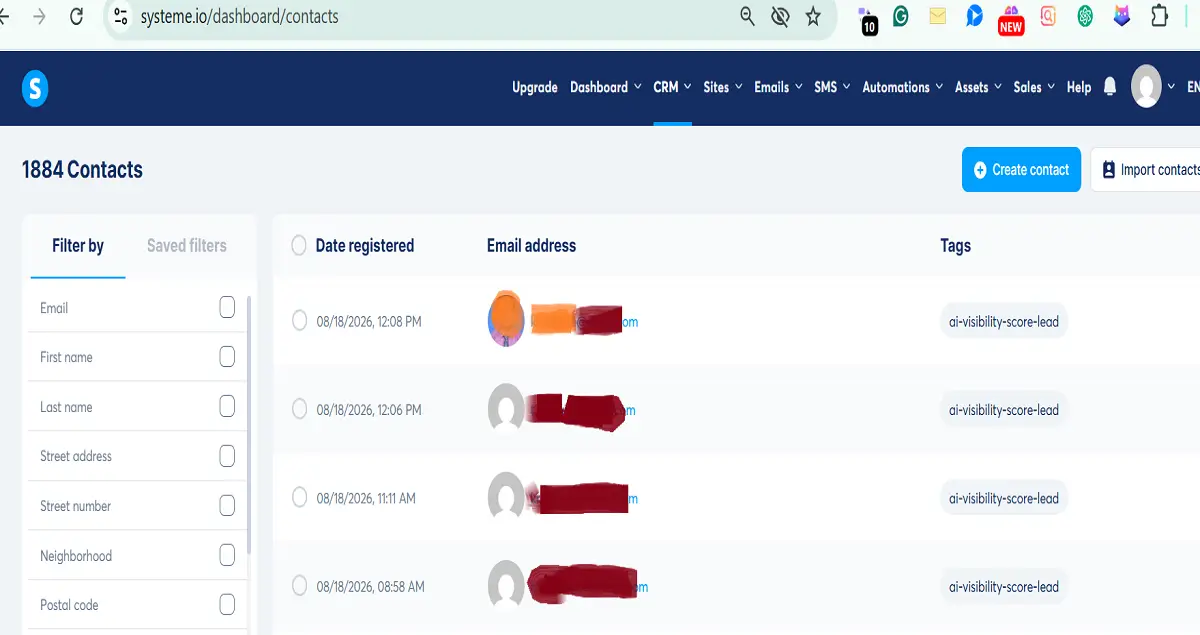The height and width of the screenshot is (635, 1200).
Task: Open contact avatar for 12:06 PM row
Action: click(506, 409)
